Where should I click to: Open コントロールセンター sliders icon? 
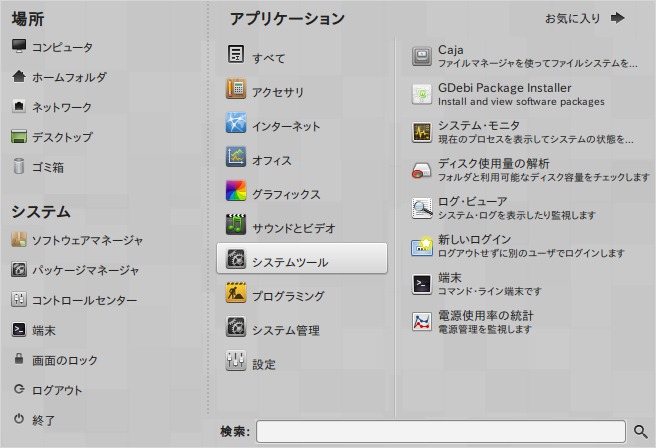[x=19, y=300]
